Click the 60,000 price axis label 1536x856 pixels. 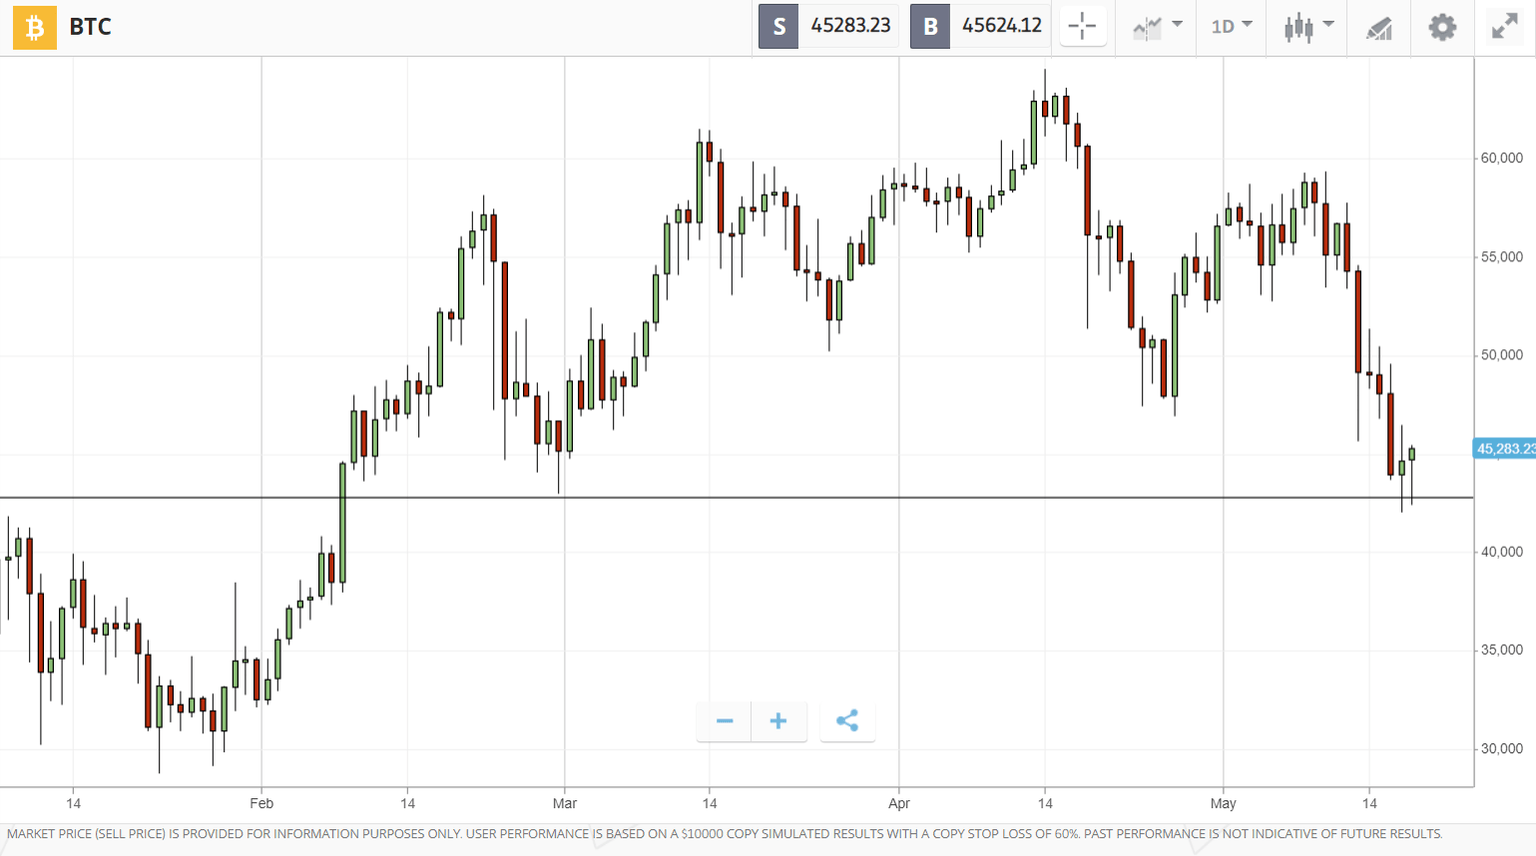pyautogui.click(x=1501, y=158)
